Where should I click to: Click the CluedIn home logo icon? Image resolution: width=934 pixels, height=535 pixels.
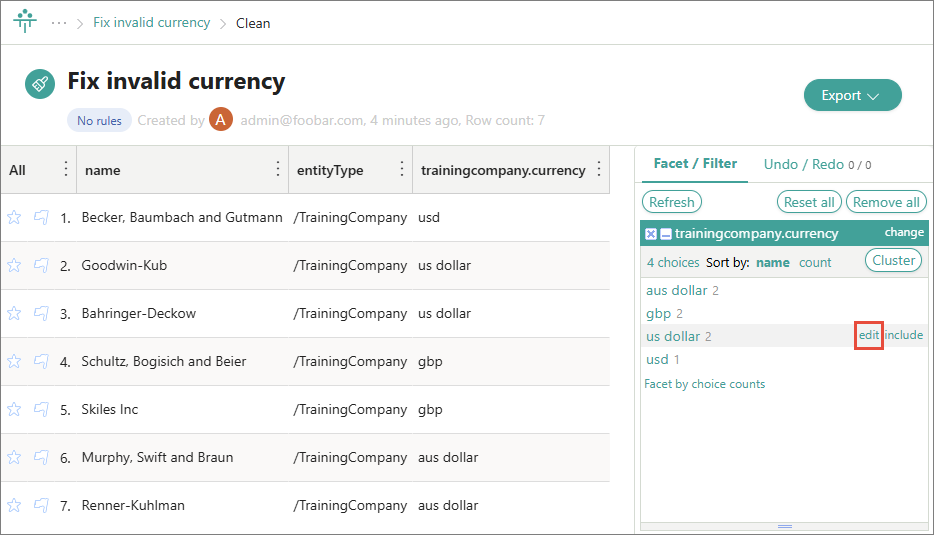click(x=25, y=21)
